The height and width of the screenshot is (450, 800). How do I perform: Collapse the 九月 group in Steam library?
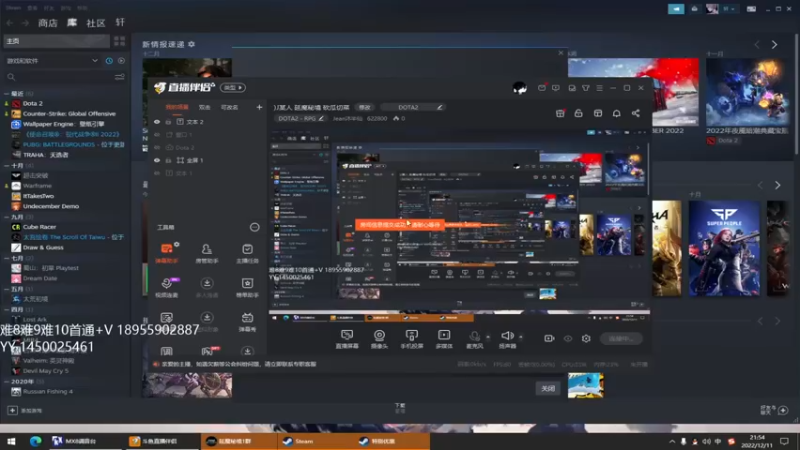(x=7, y=217)
